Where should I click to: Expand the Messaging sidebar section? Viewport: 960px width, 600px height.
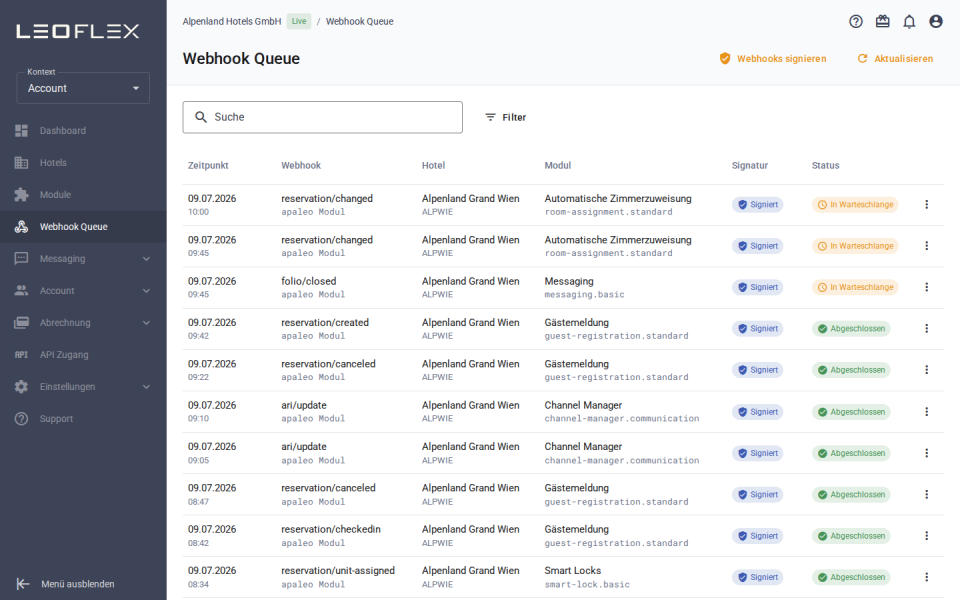83,258
